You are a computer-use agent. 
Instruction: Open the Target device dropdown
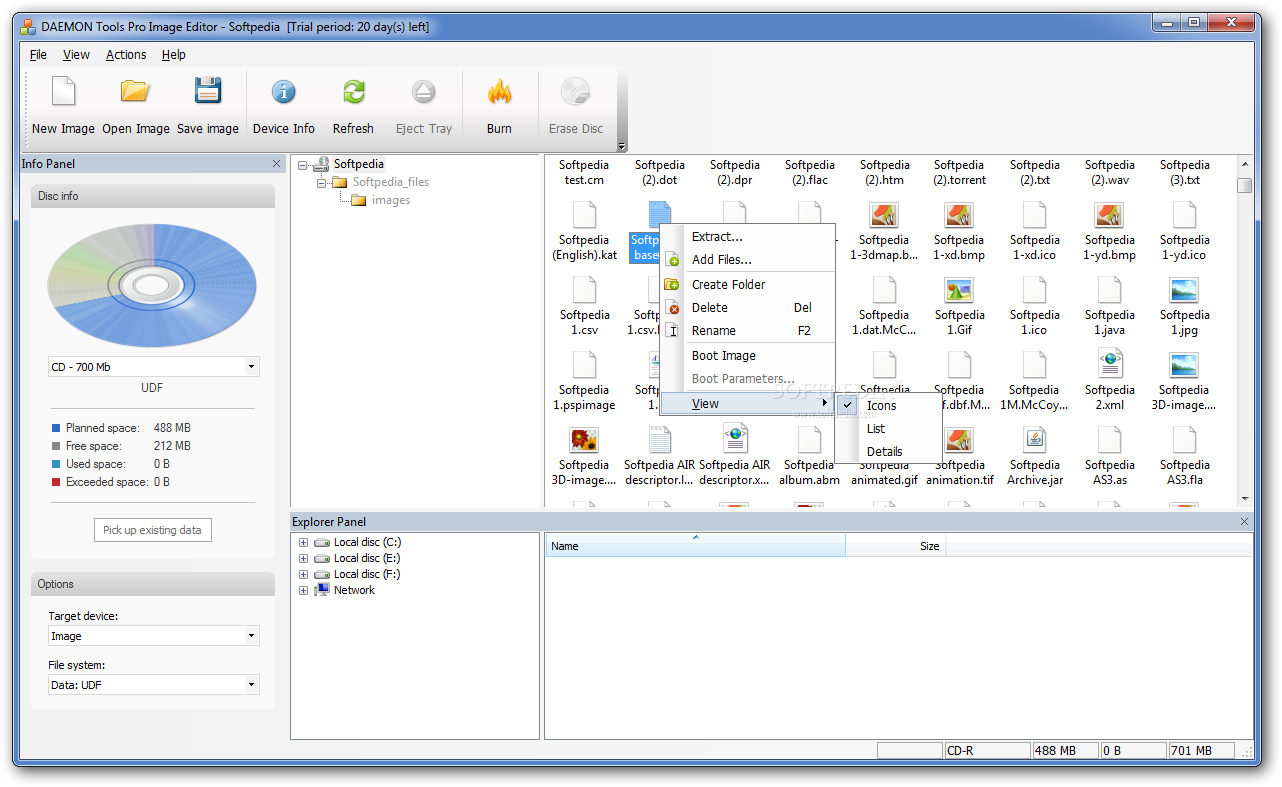tap(251, 636)
